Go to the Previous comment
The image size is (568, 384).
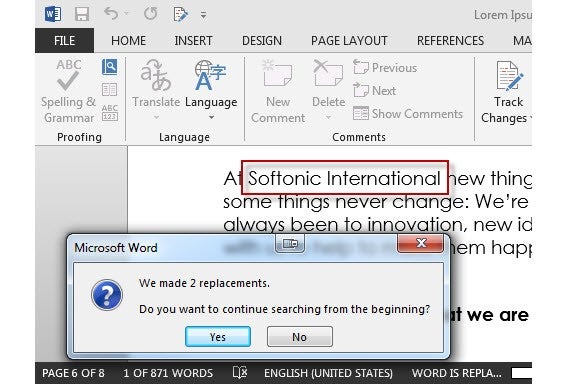(385, 68)
